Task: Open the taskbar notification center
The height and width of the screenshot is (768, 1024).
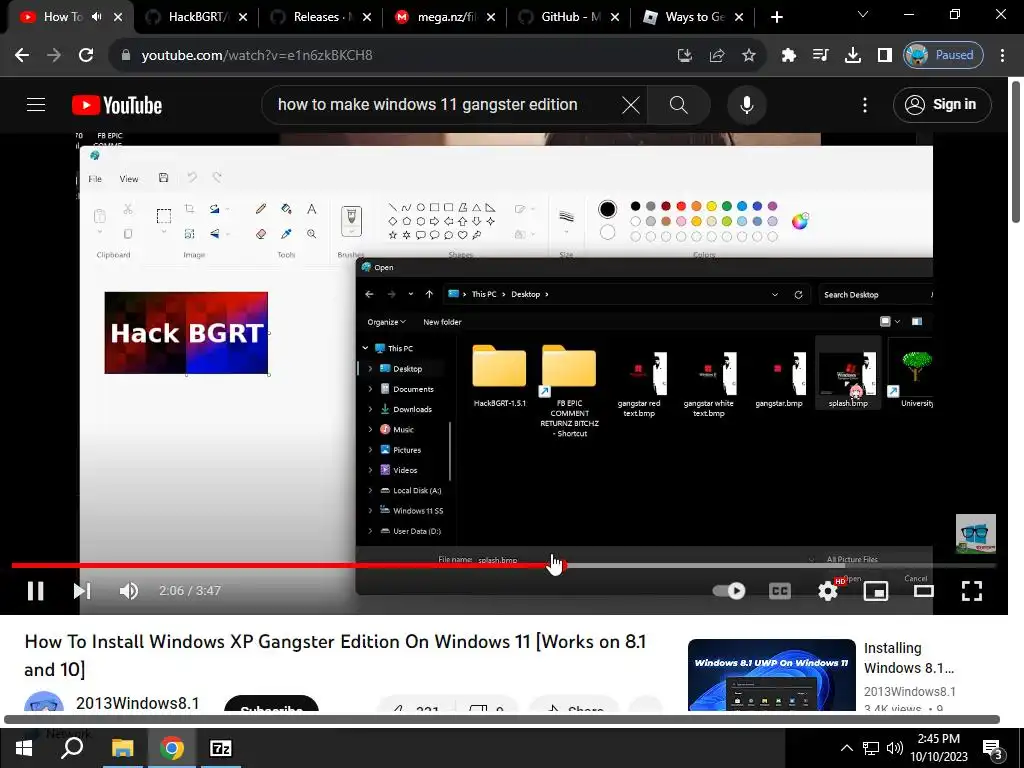Action: click(x=993, y=749)
